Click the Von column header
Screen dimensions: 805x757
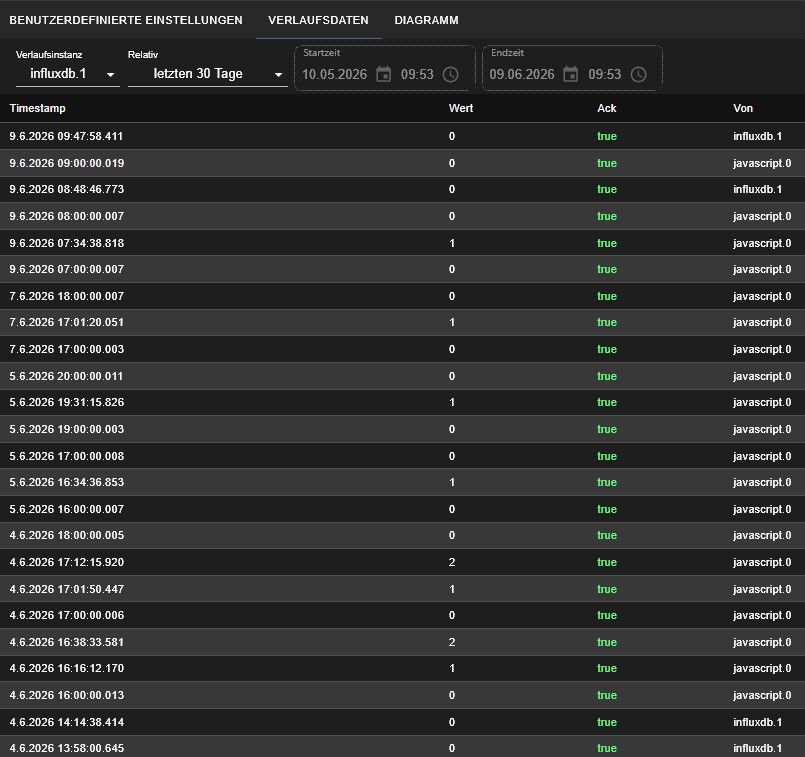coord(742,108)
